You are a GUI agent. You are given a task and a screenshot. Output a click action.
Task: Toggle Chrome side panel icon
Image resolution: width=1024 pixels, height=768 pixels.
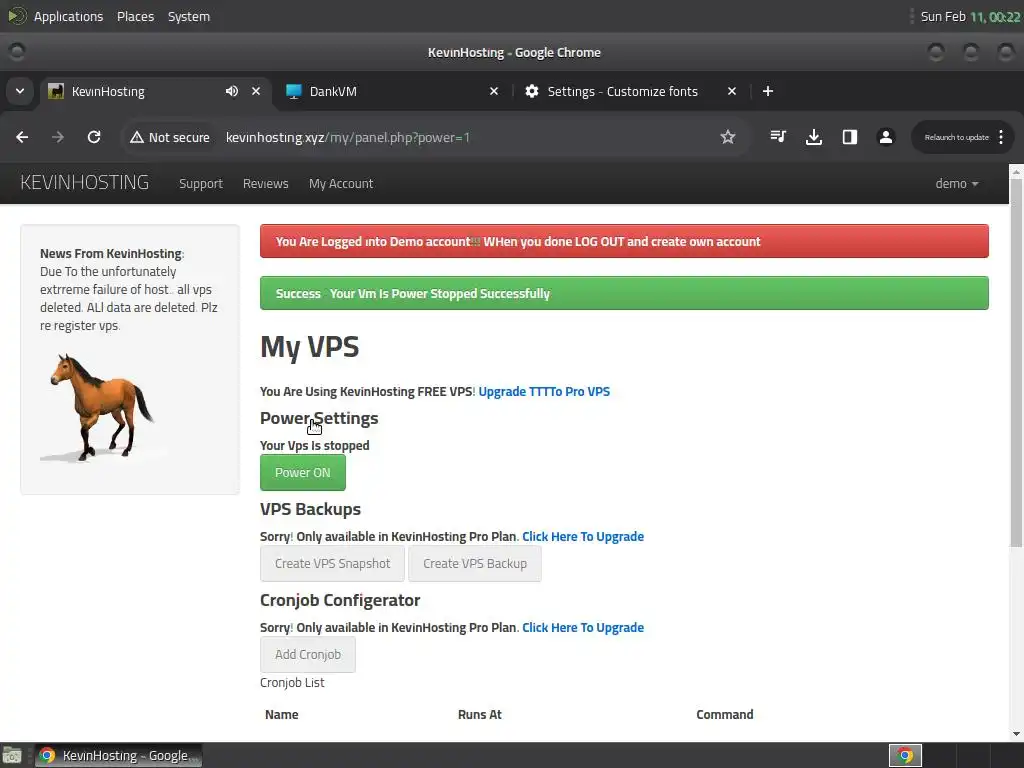point(850,136)
